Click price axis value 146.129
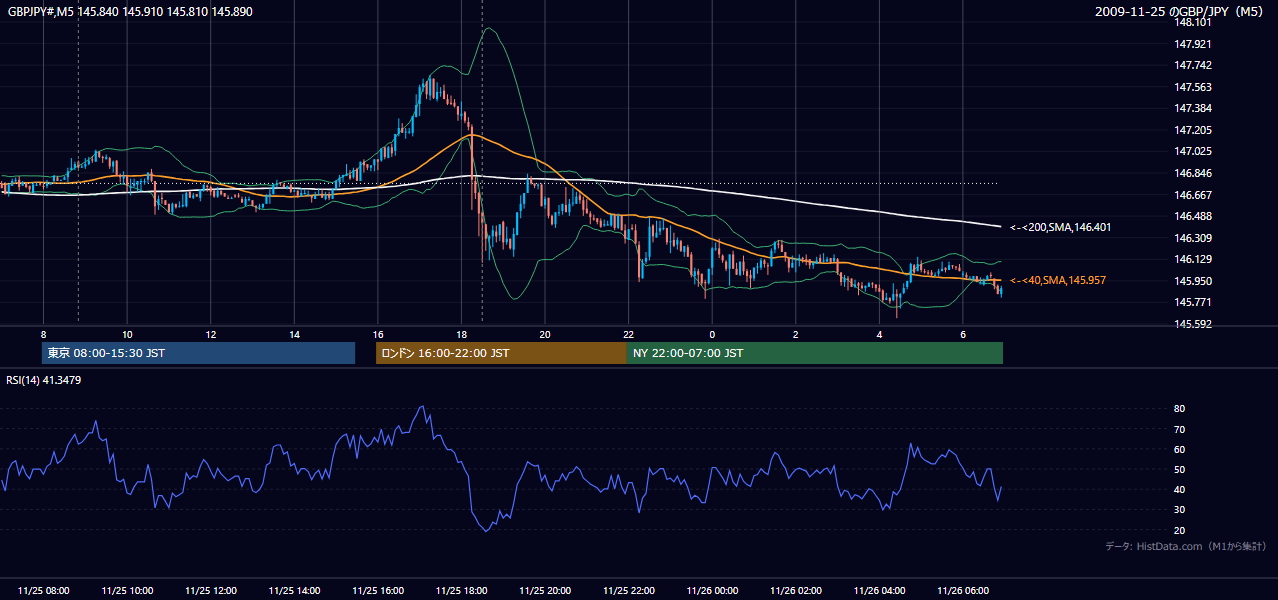 (x=1193, y=259)
